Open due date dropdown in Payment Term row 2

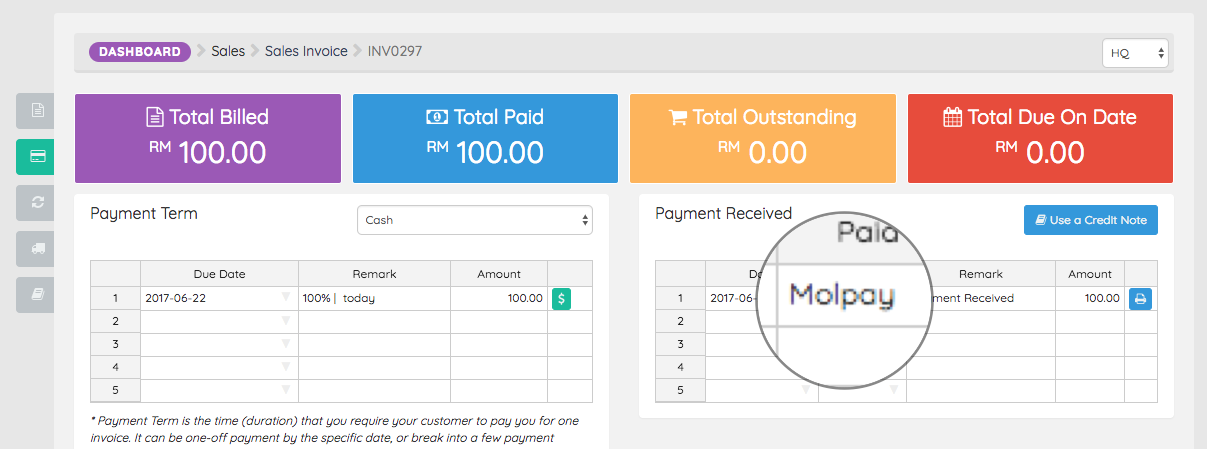point(286,321)
